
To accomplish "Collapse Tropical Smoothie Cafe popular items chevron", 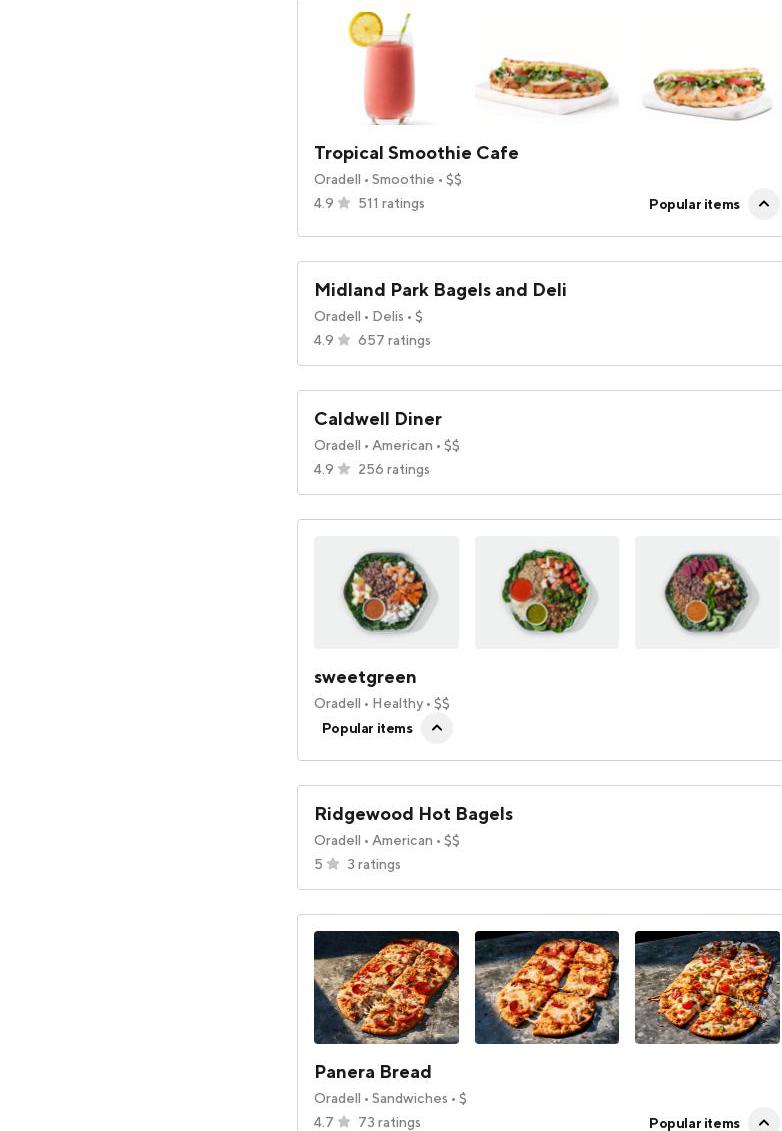I will (x=763, y=204).
